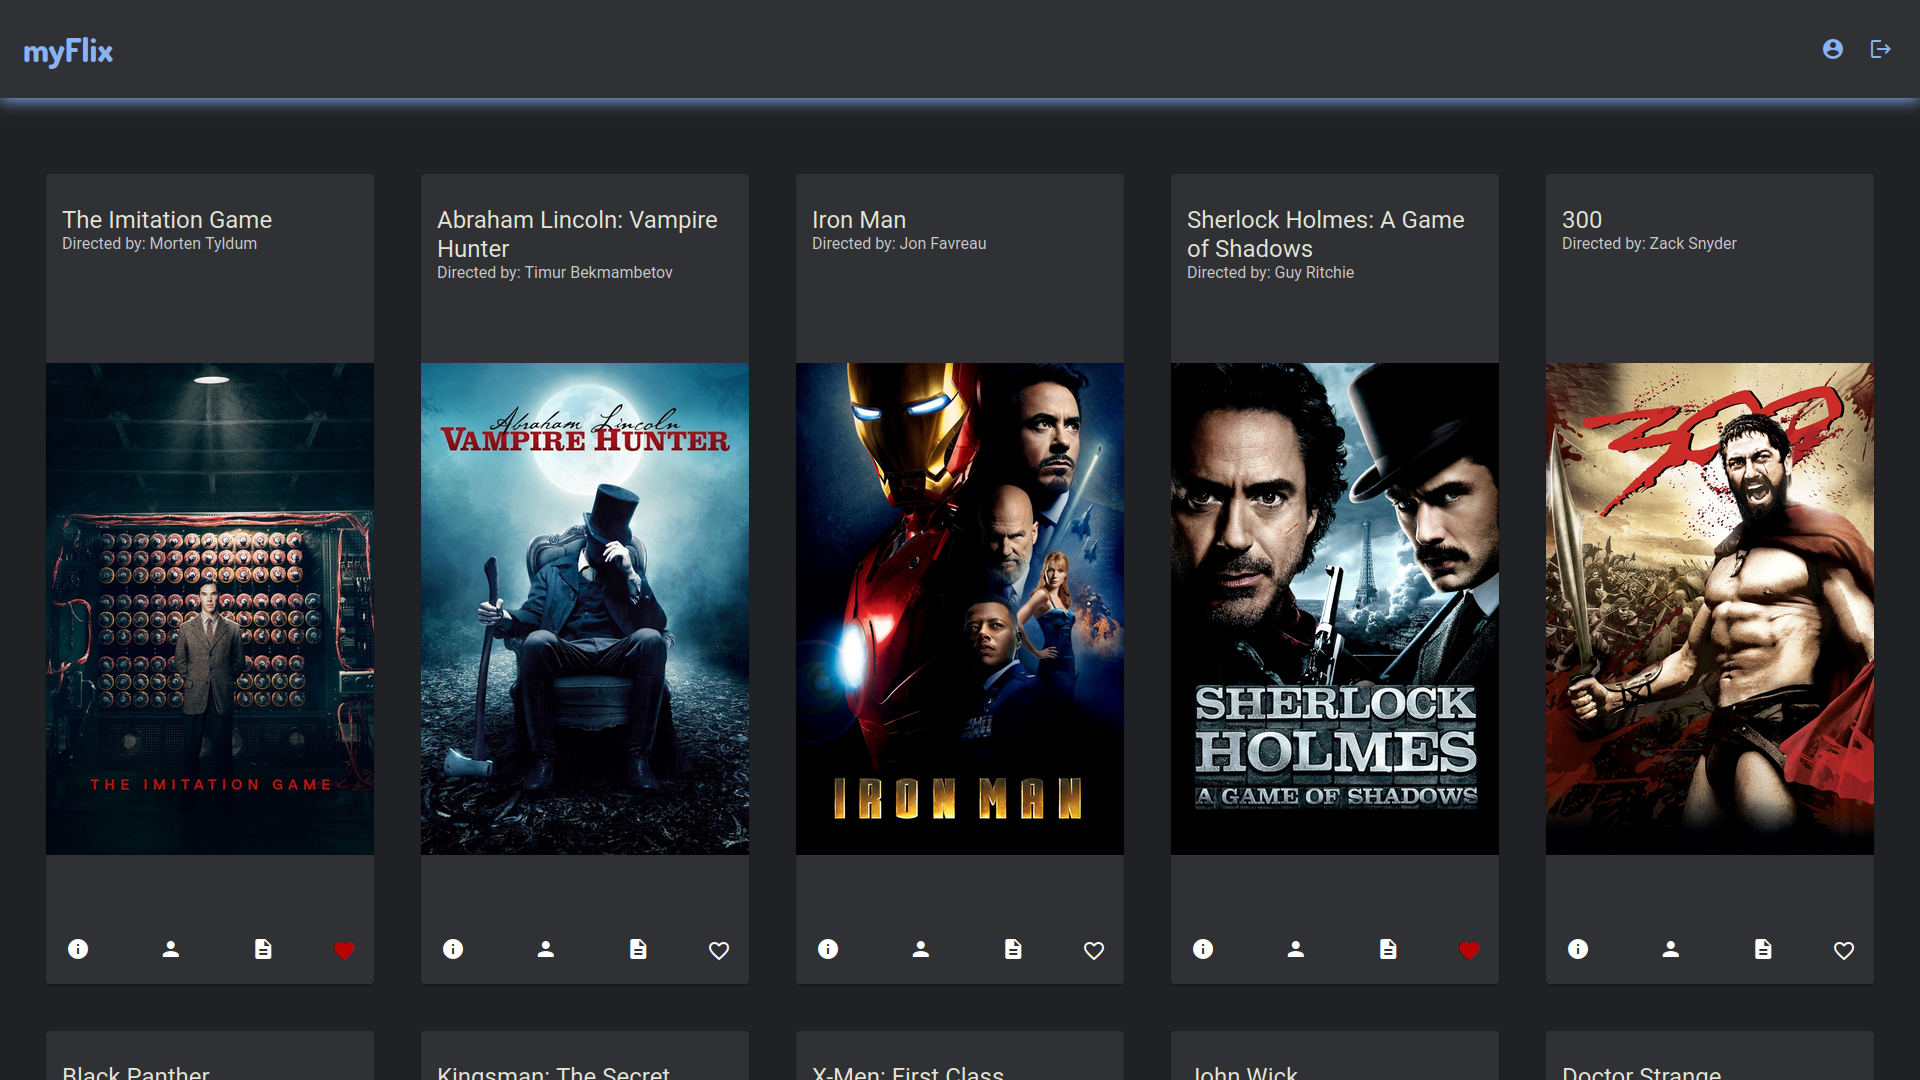The image size is (1920, 1080).
Task: Click Abraham Lincoln Vampire Hunter poster
Action: [x=585, y=608]
